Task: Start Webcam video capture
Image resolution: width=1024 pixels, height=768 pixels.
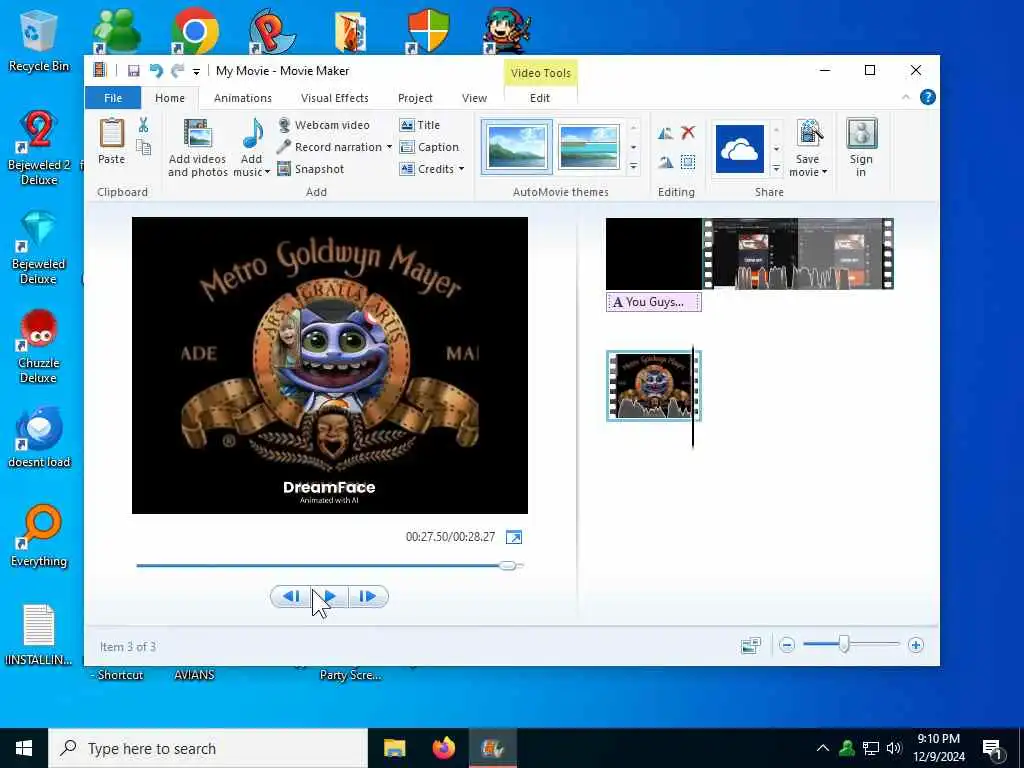Action: coord(324,125)
